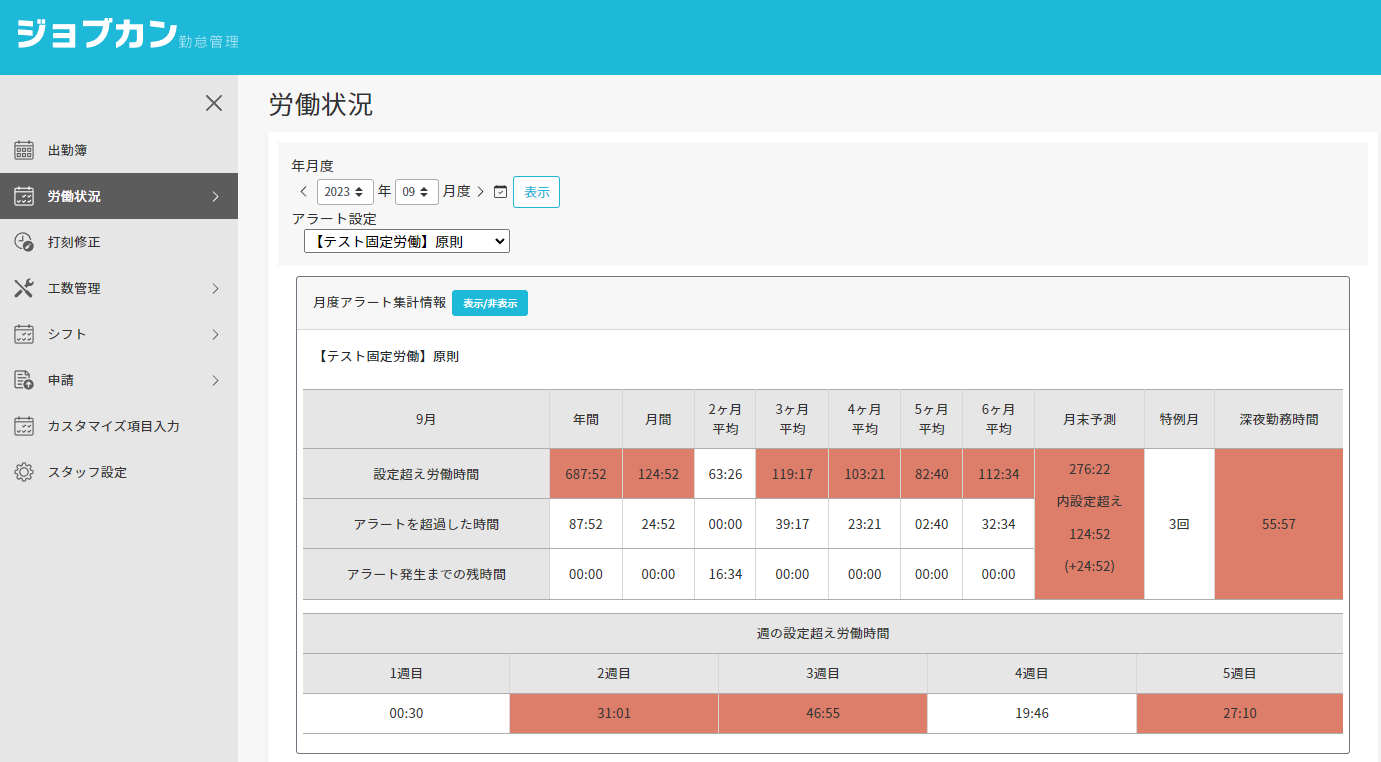1381x762 pixels.
Task: Go to next month with right arrow
Action: pos(480,192)
